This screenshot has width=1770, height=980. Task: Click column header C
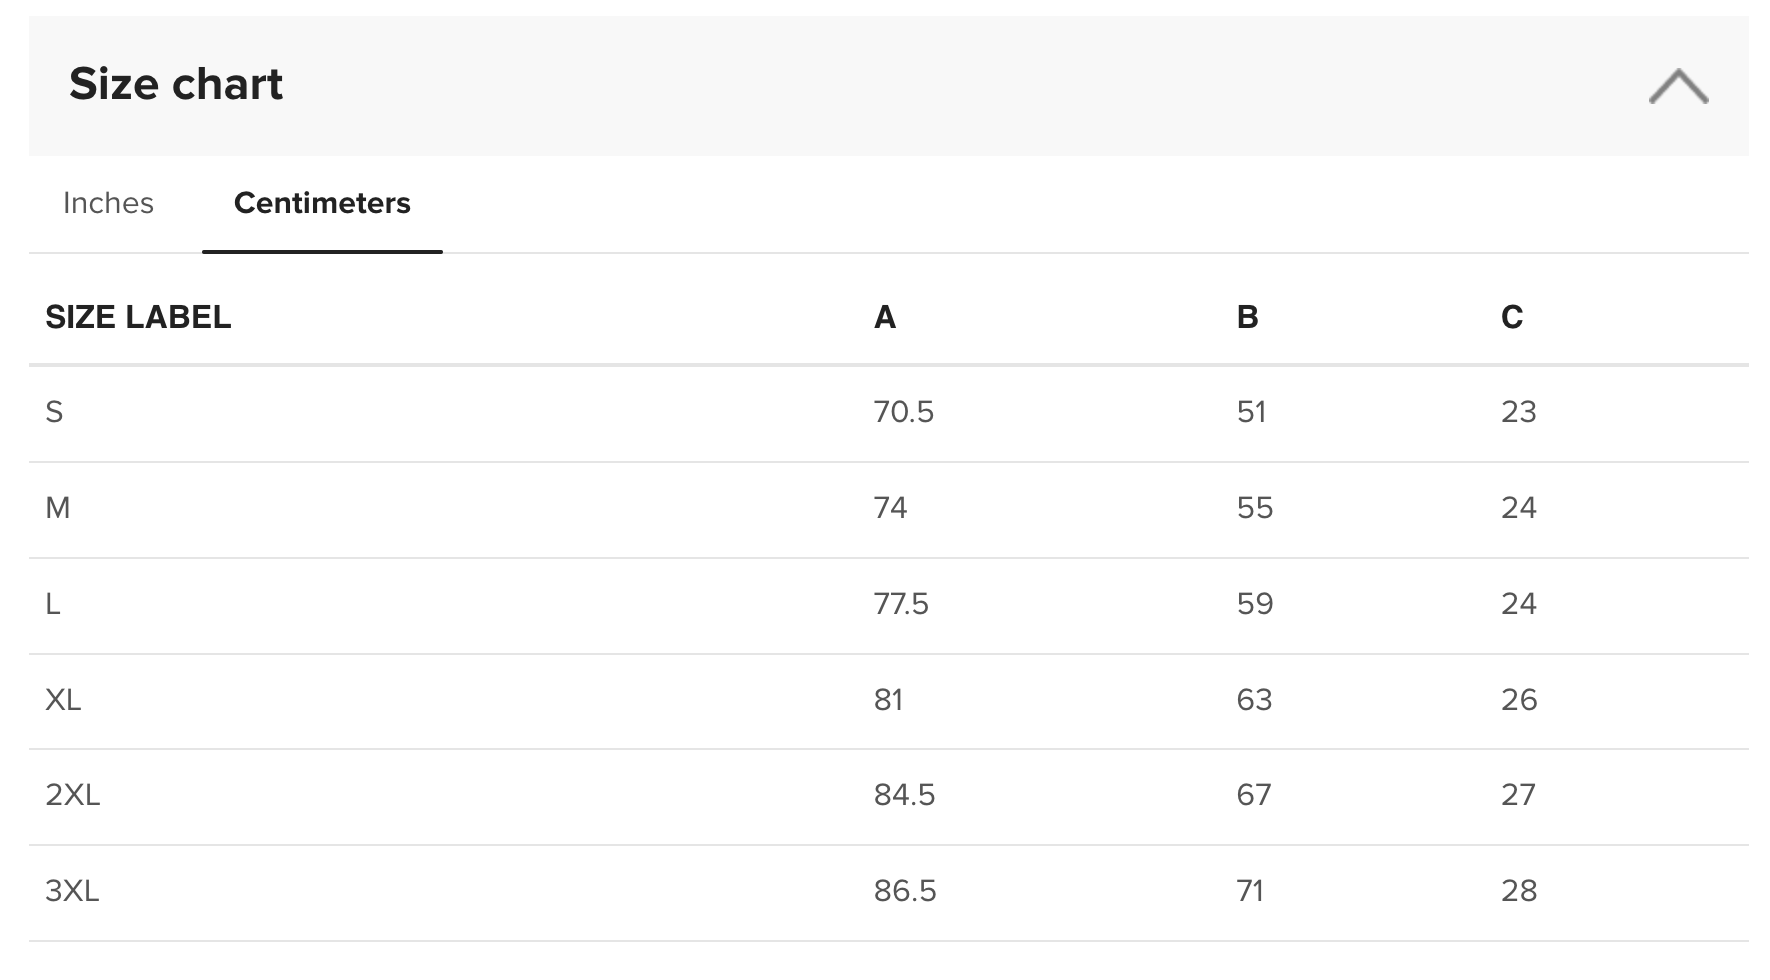[1512, 317]
